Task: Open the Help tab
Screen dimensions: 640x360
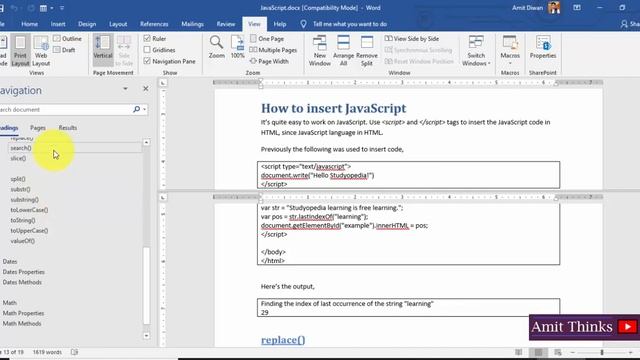Action: tap(280, 24)
